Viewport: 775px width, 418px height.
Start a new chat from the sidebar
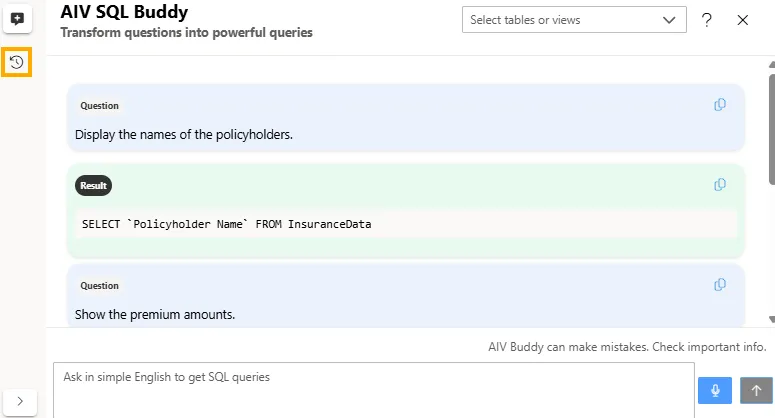(17, 19)
